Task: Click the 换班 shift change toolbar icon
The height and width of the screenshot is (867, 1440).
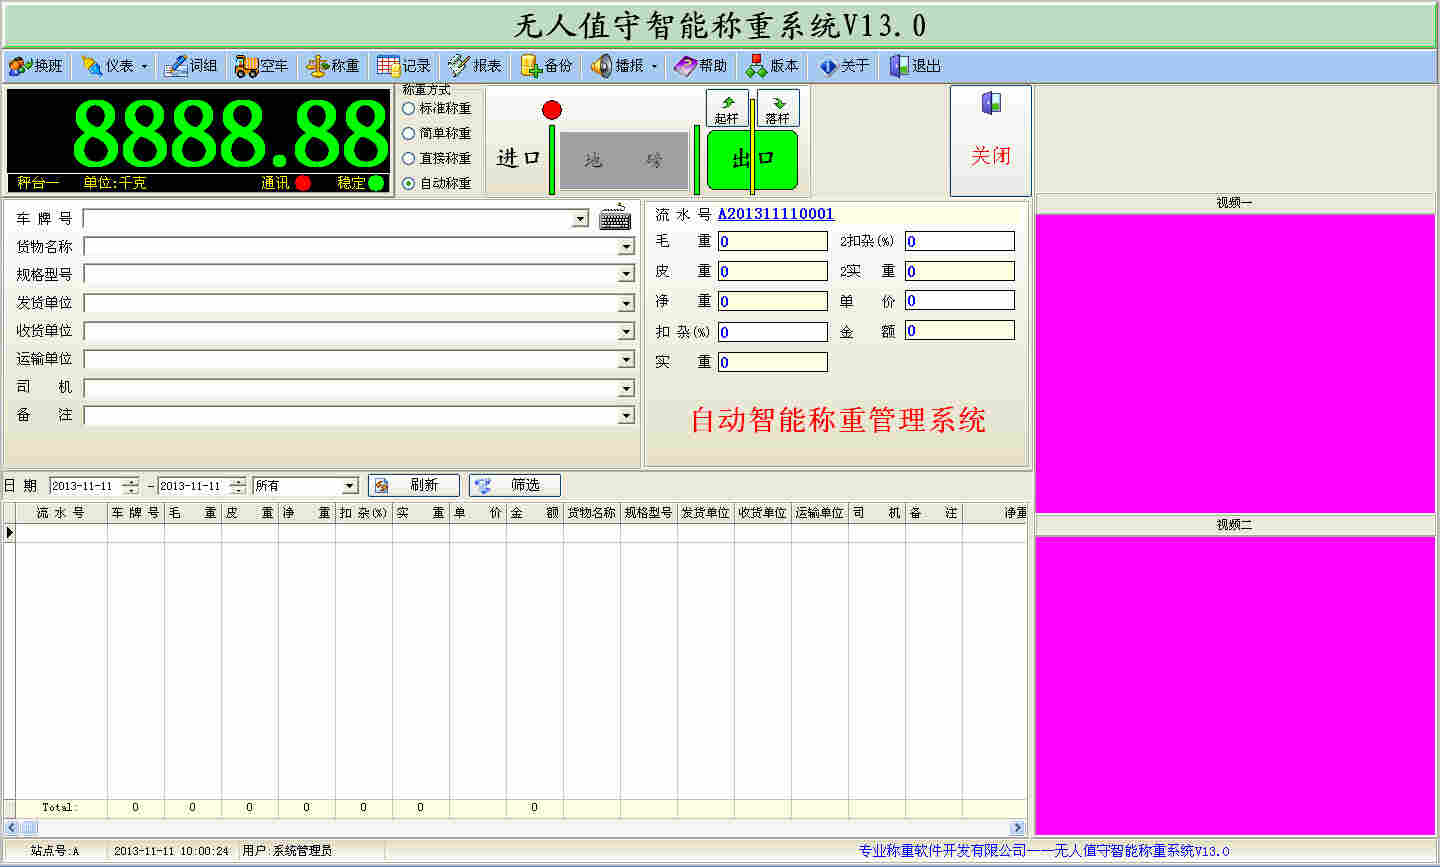Action: point(20,66)
